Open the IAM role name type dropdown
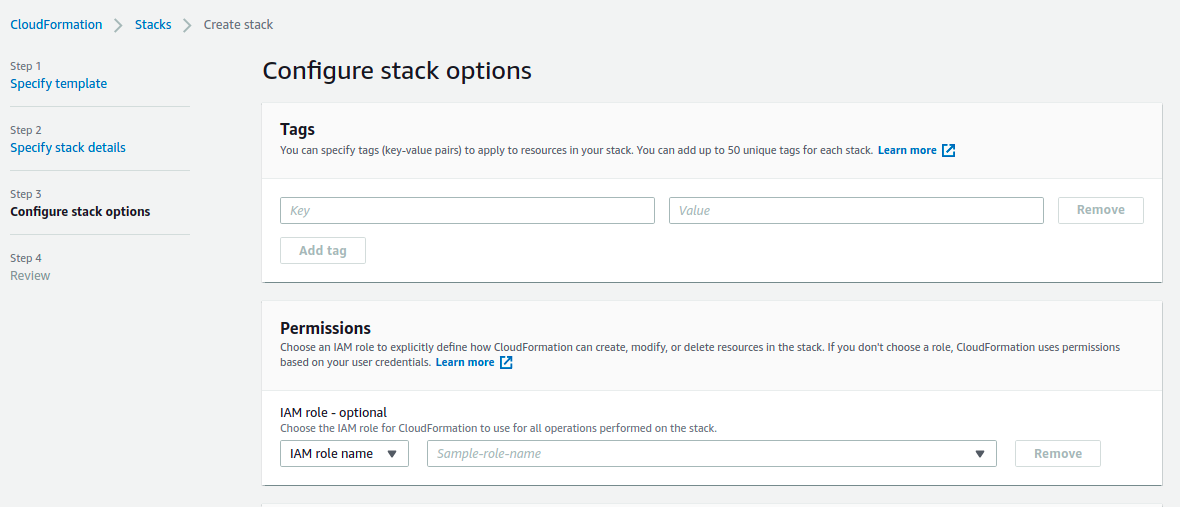 pos(344,454)
